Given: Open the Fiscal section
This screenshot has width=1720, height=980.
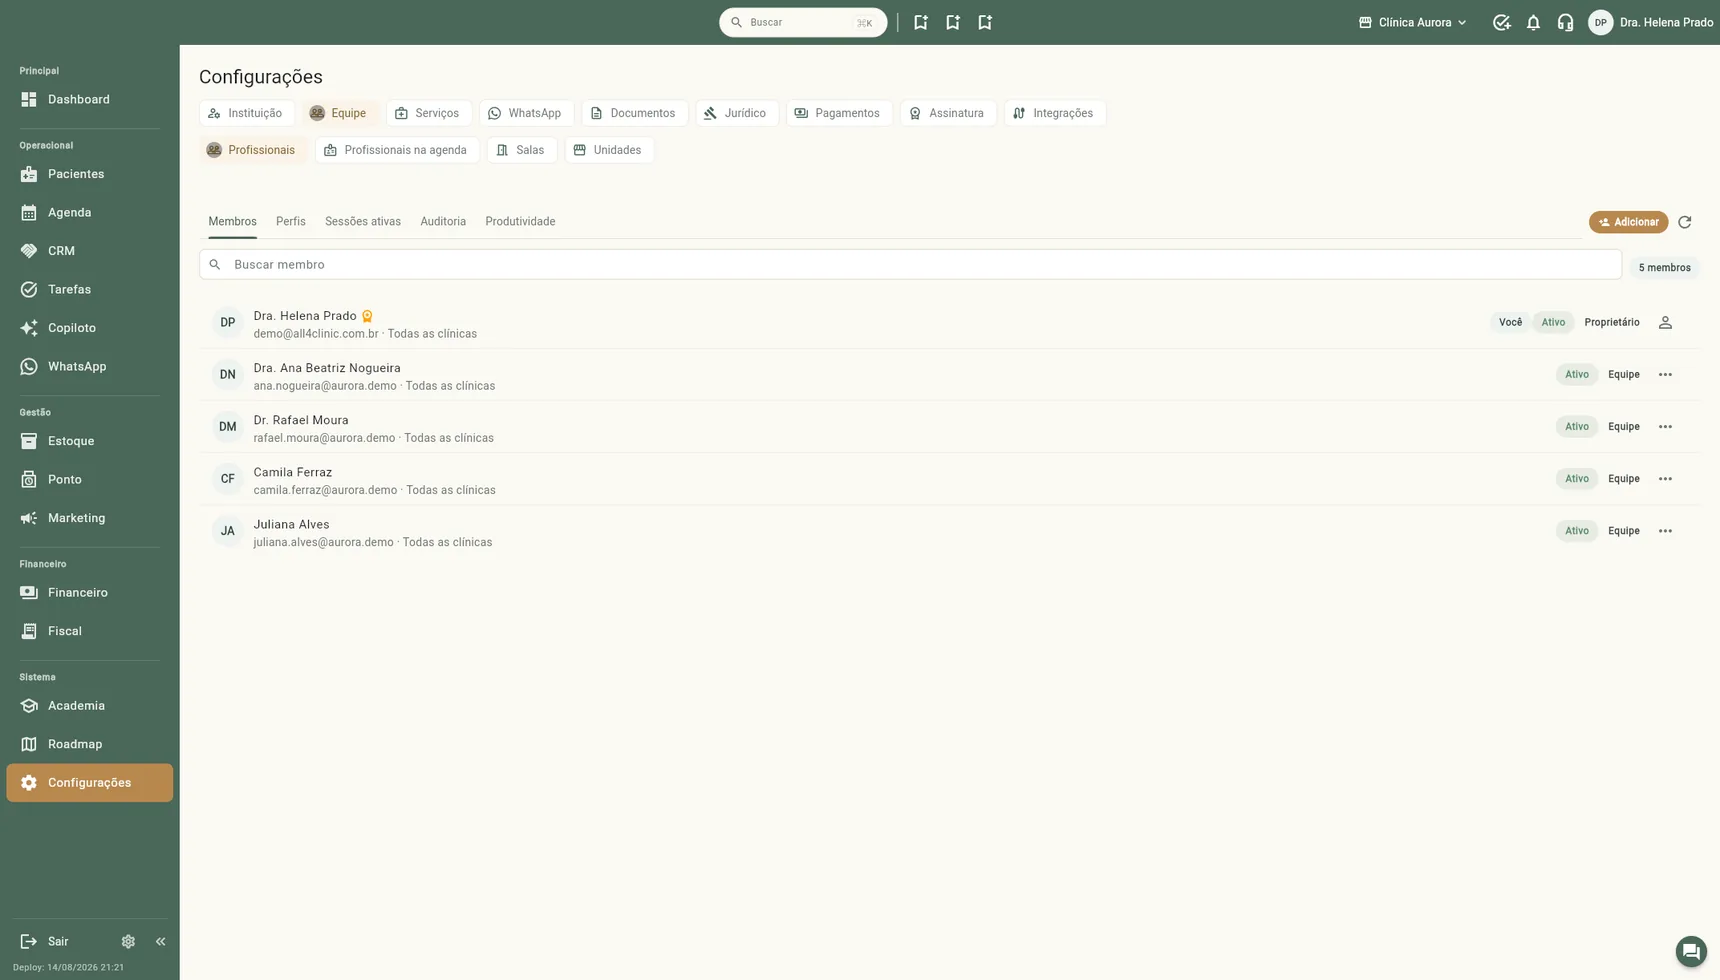Looking at the screenshot, I should (89, 631).
